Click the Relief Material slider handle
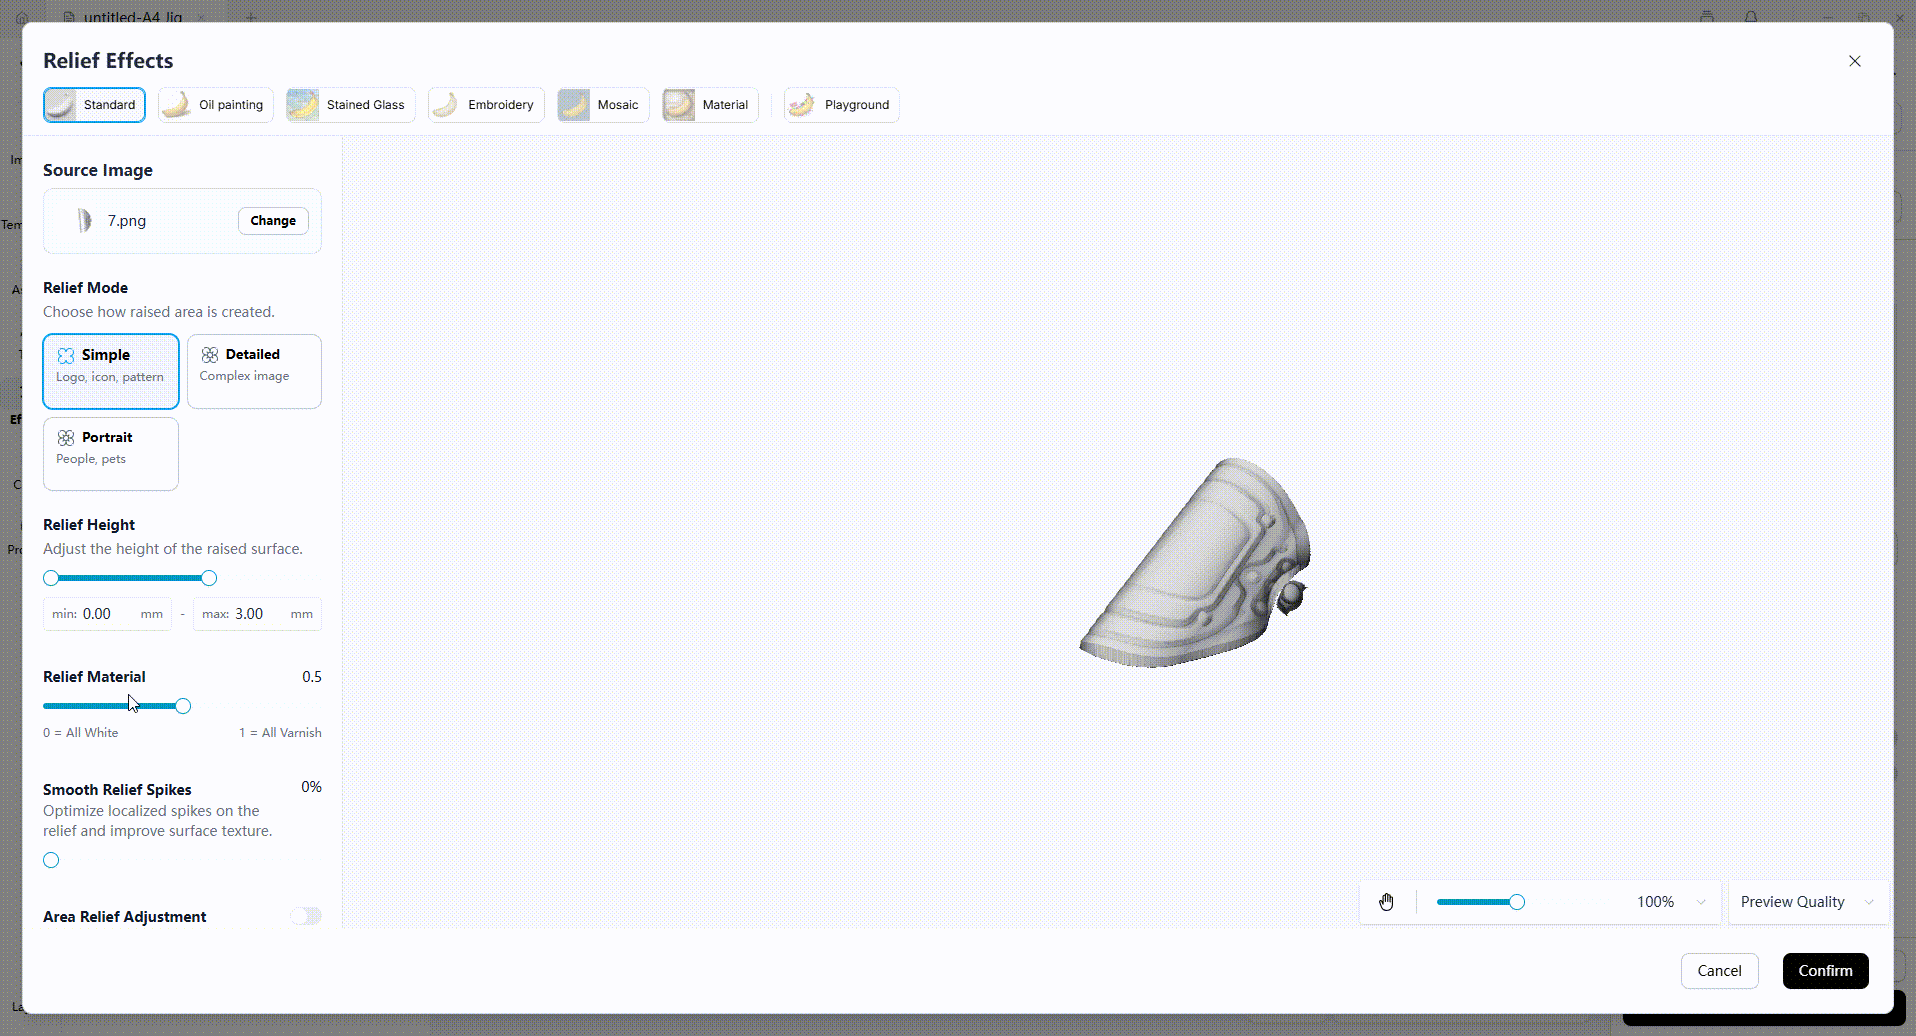This screenshot has height=1036, width=1916. point(183,706)
